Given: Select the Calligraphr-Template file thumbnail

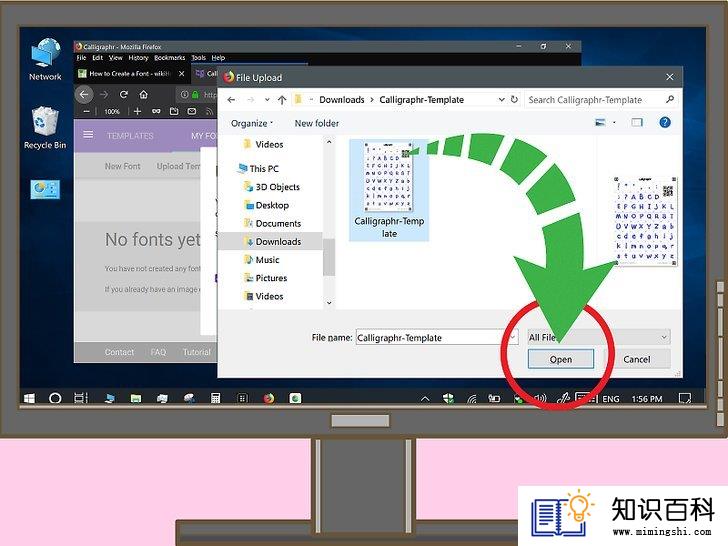Looking at the screenshot, I should coord(389,190).
